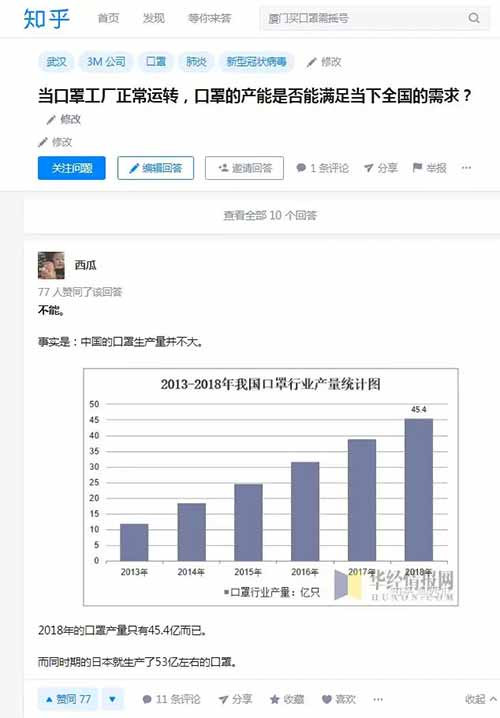
Task: Click the 编辑回答 button
Action: click(x=156, y=168)
